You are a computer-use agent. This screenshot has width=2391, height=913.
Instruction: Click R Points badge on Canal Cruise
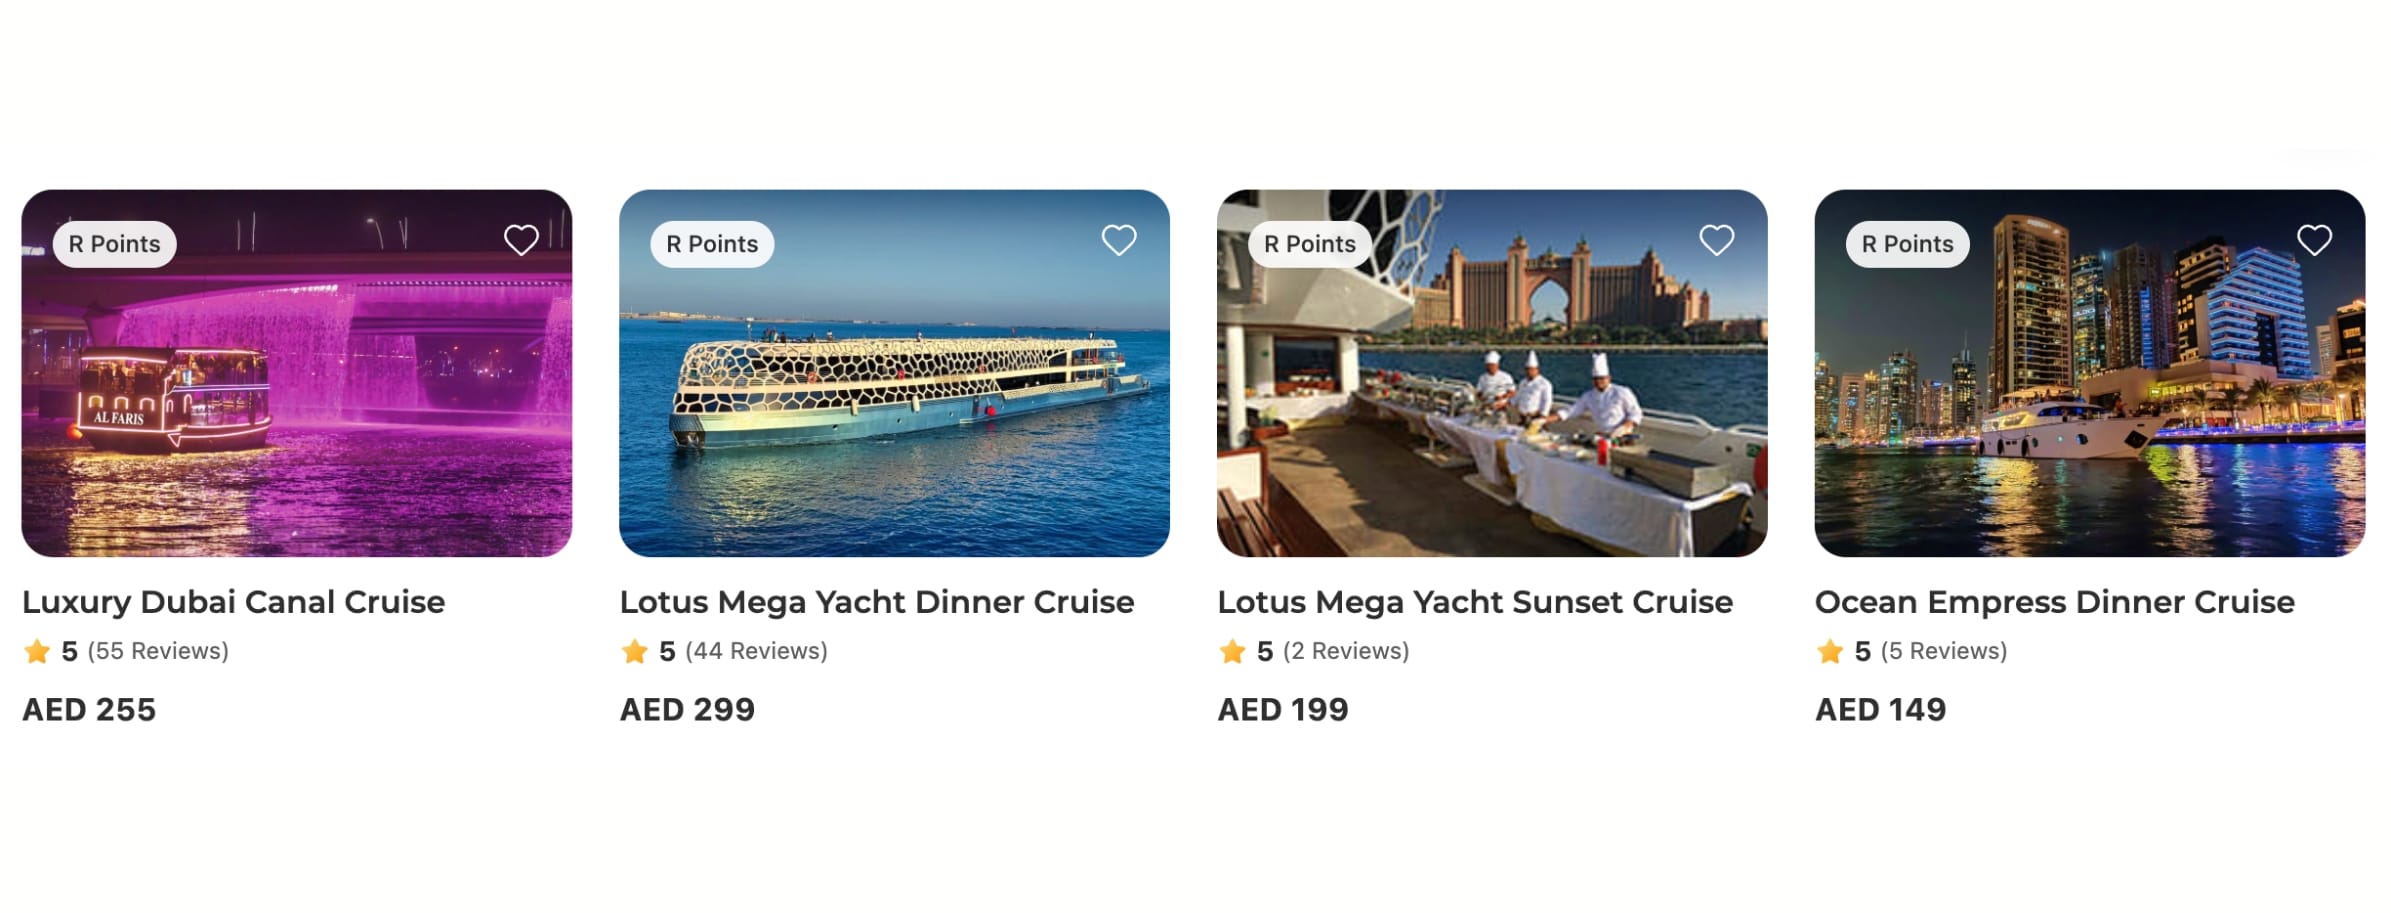pos(114,244)
